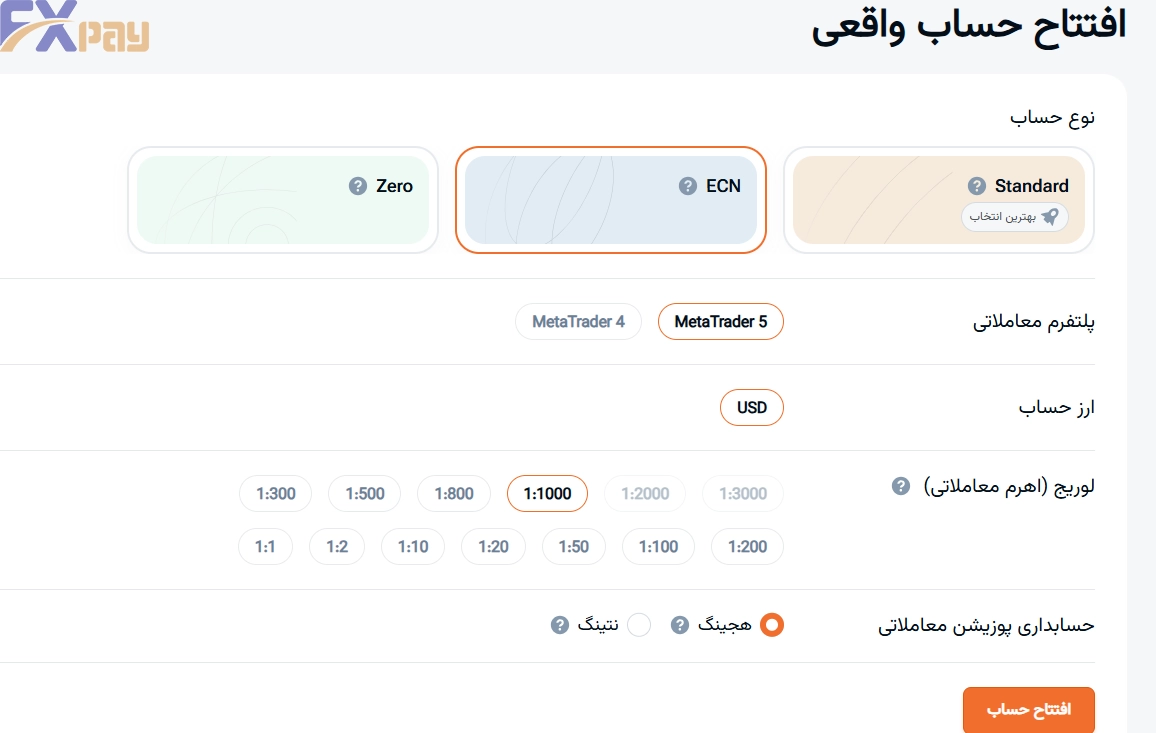Select the هجینگ (hedging) radio button
Image resolution: width=1156 pixels, height=733 pixels.
[x=771, y=625]
